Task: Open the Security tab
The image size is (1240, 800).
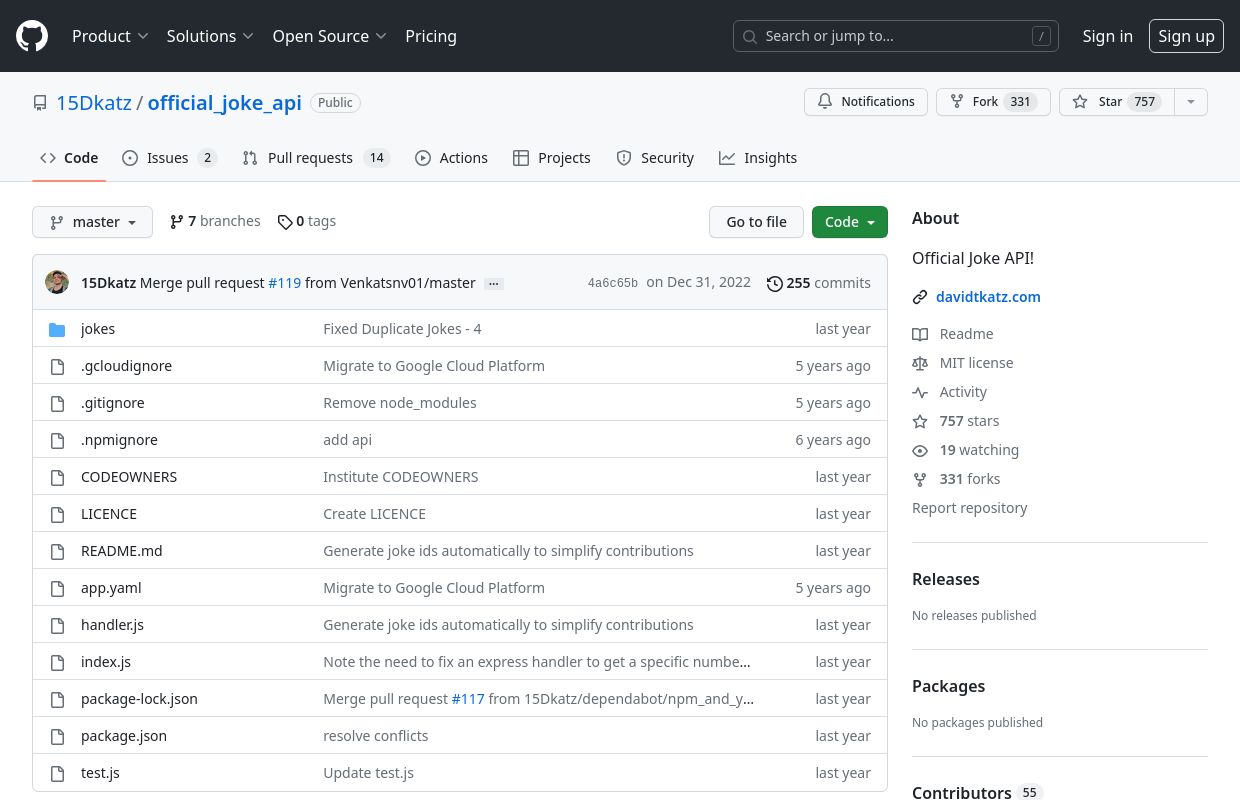Action: point(655,158)
